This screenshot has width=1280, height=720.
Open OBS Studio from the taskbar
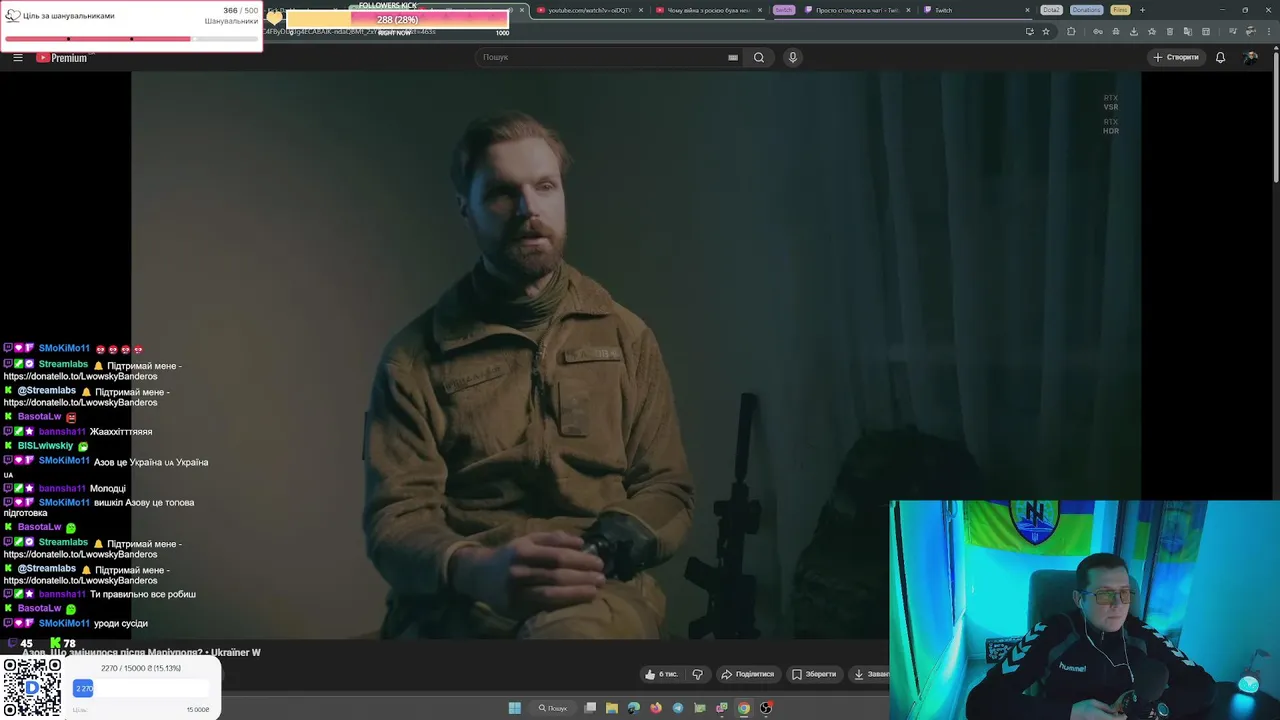(x=766, y=708)
